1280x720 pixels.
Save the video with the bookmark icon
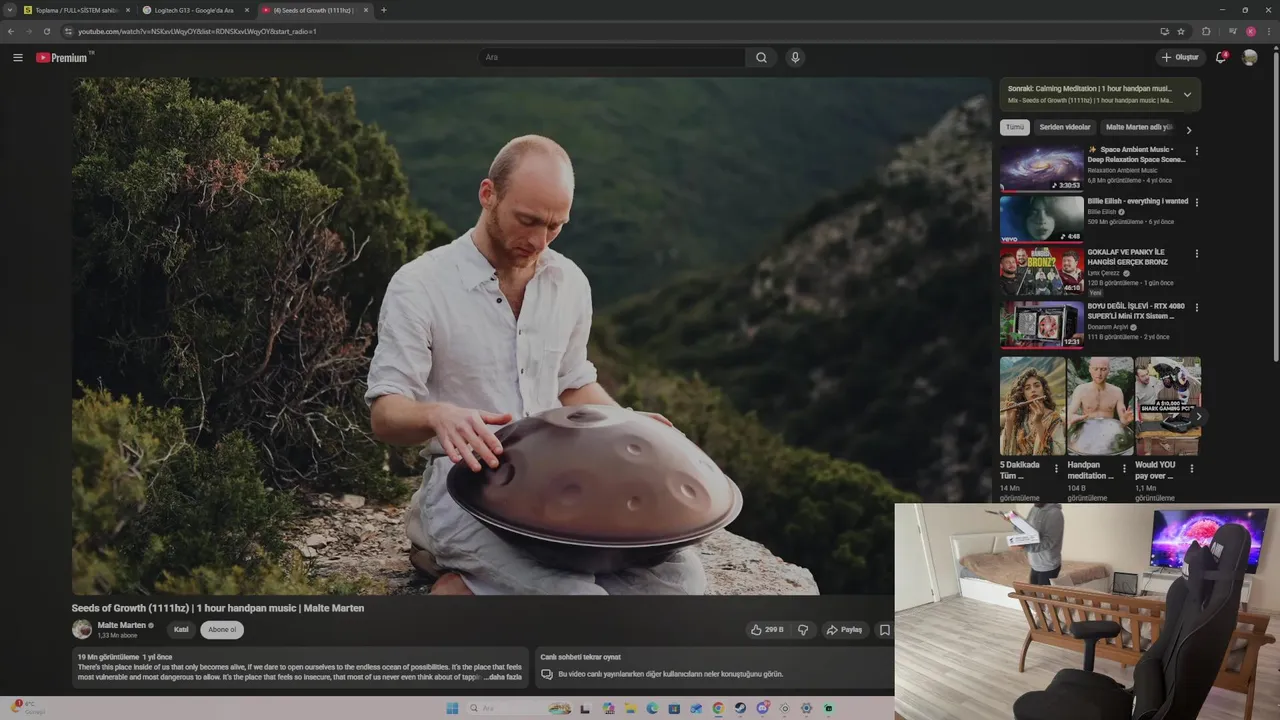tap(884, 630)
